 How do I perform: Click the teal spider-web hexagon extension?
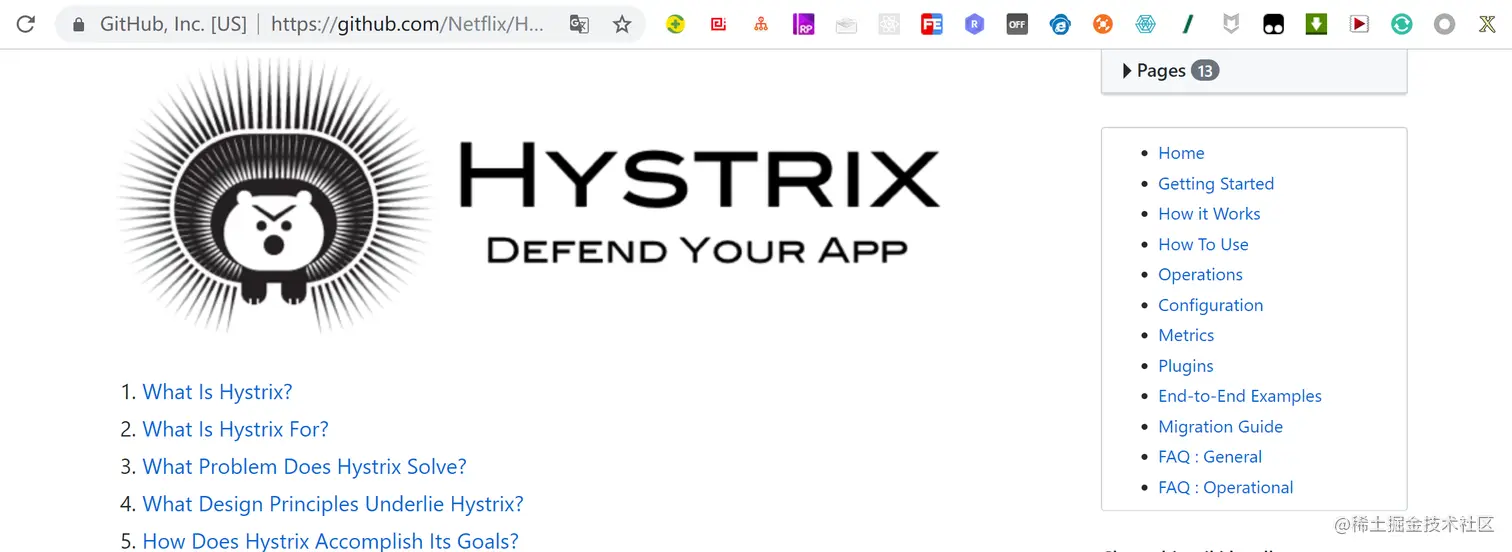click(x=1145, y=24)
